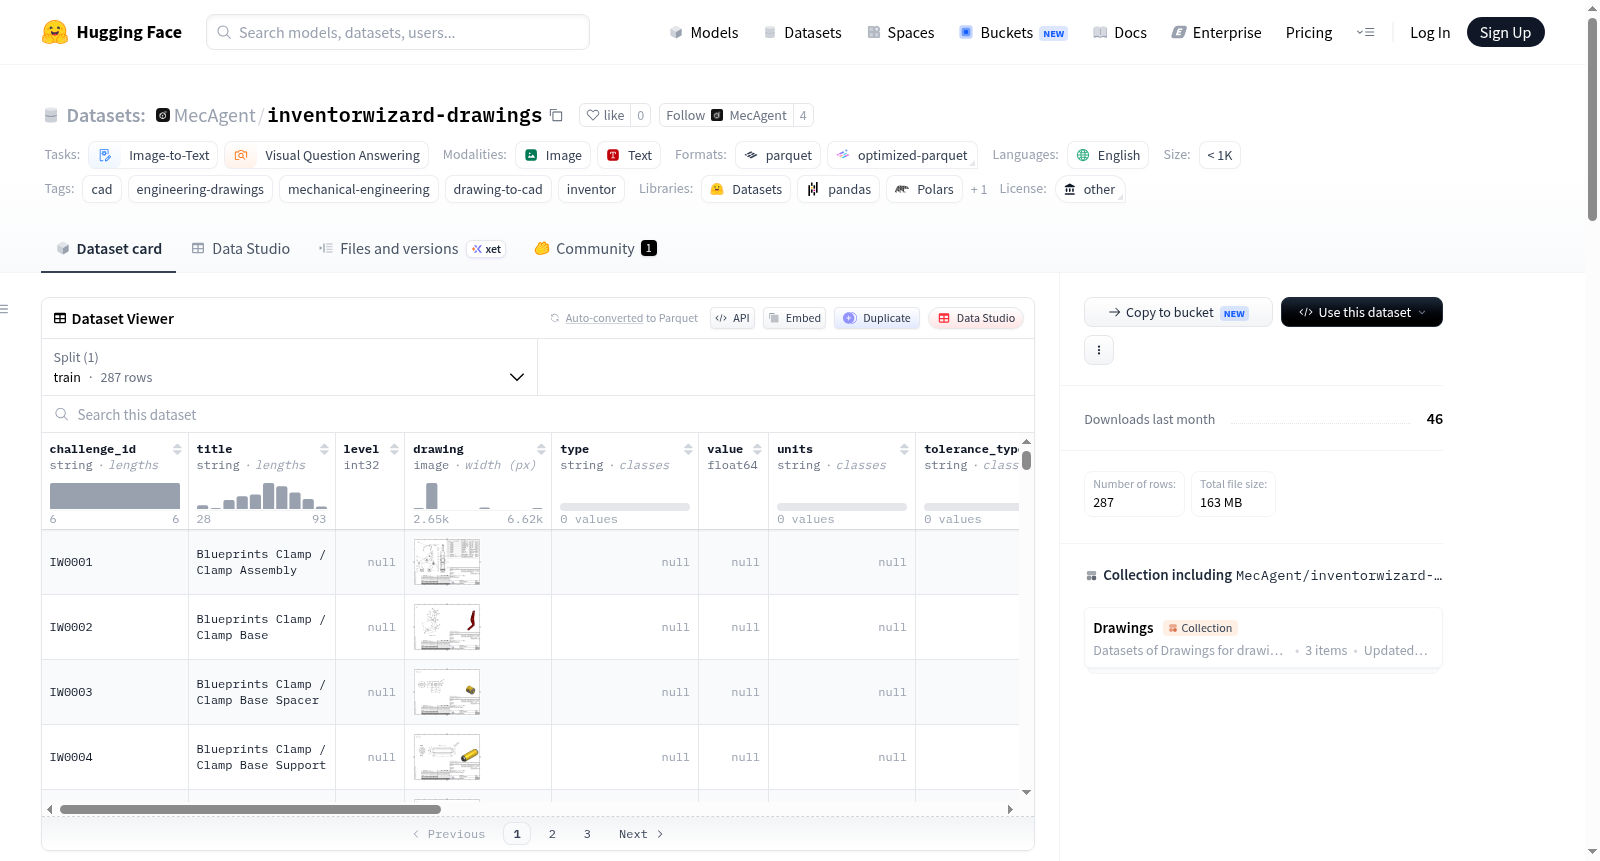Open the more options three-dot button

click(1099, 350)
